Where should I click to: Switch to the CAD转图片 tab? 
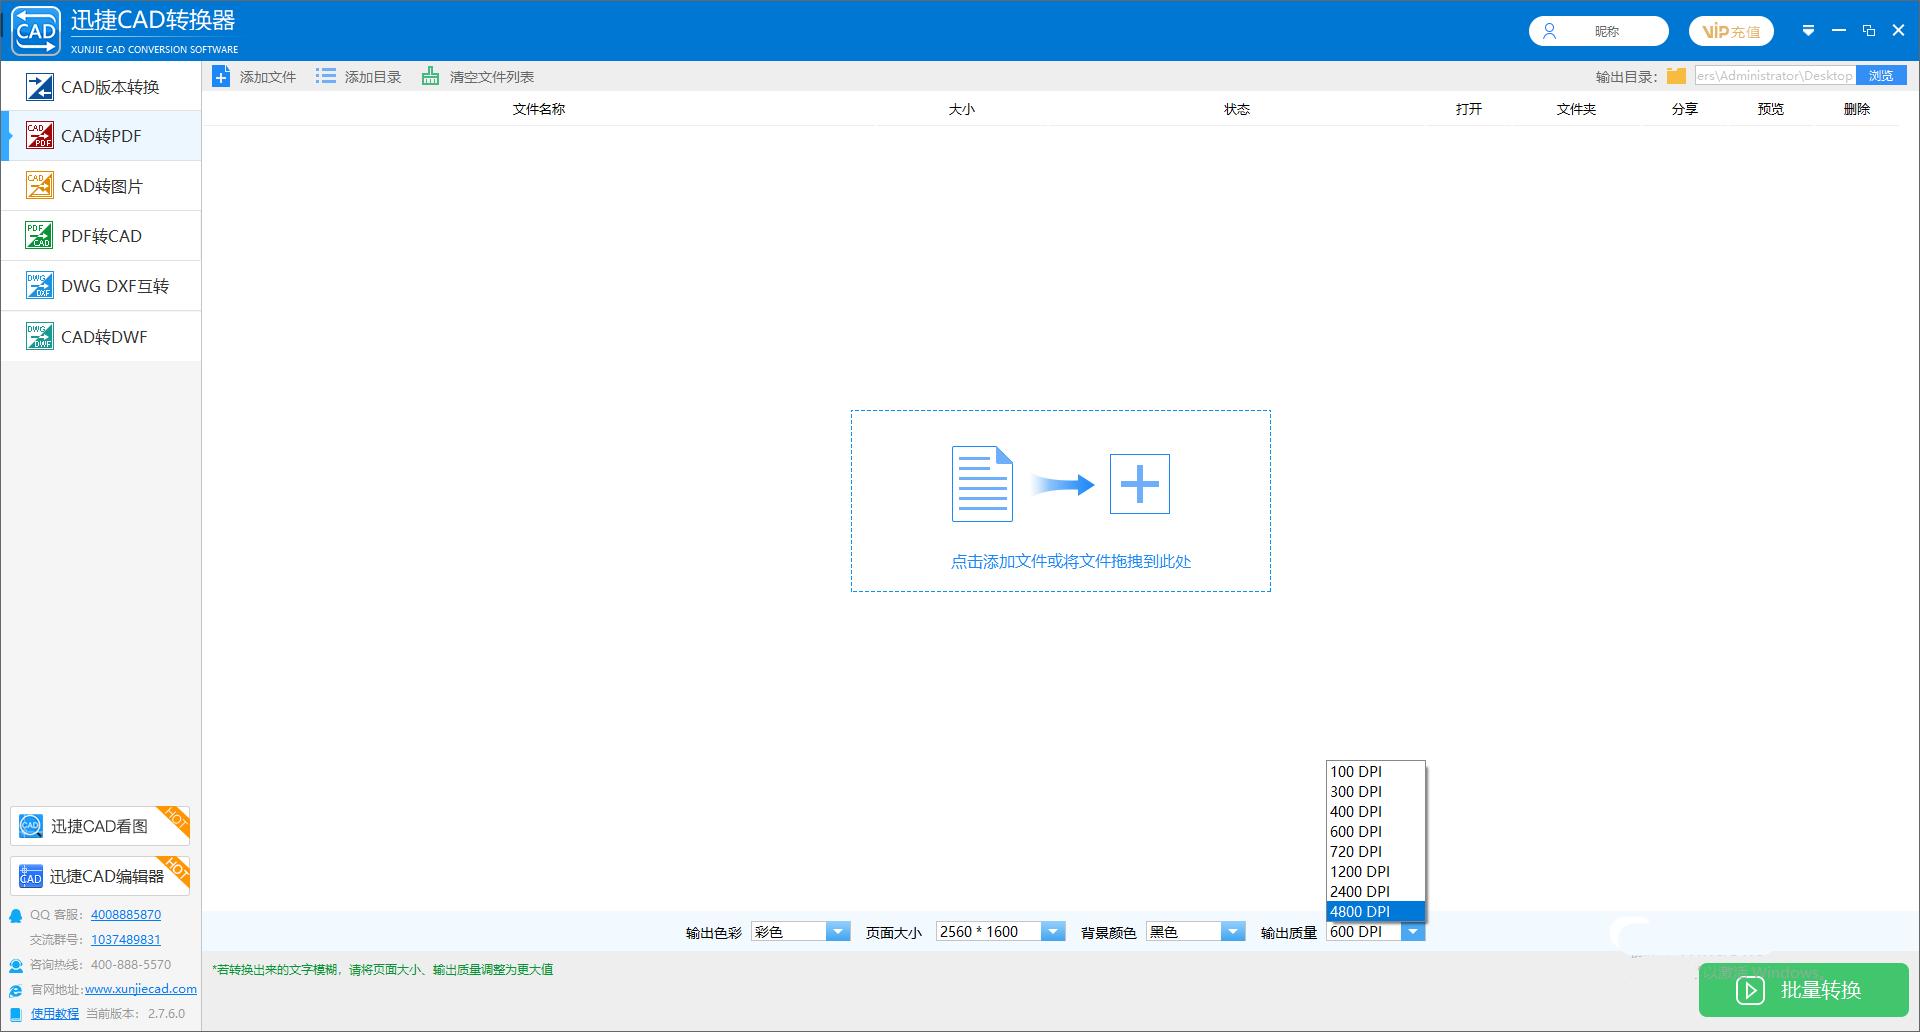point(101,186)
